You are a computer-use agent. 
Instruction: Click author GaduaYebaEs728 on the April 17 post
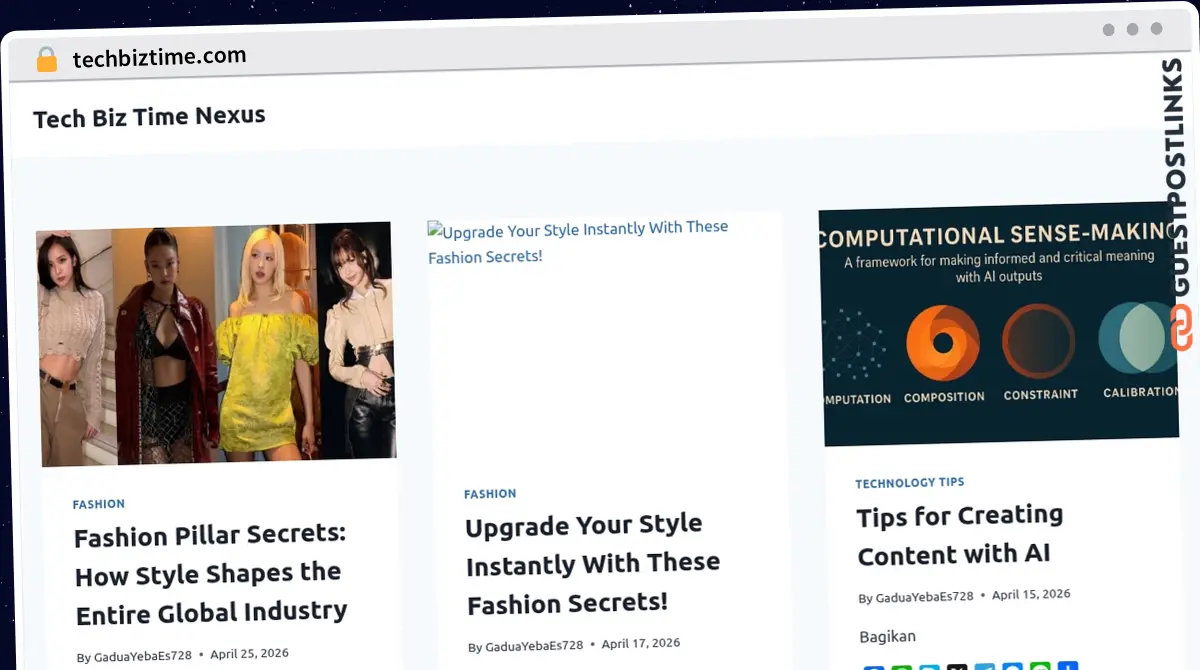[x=534, y=646]
